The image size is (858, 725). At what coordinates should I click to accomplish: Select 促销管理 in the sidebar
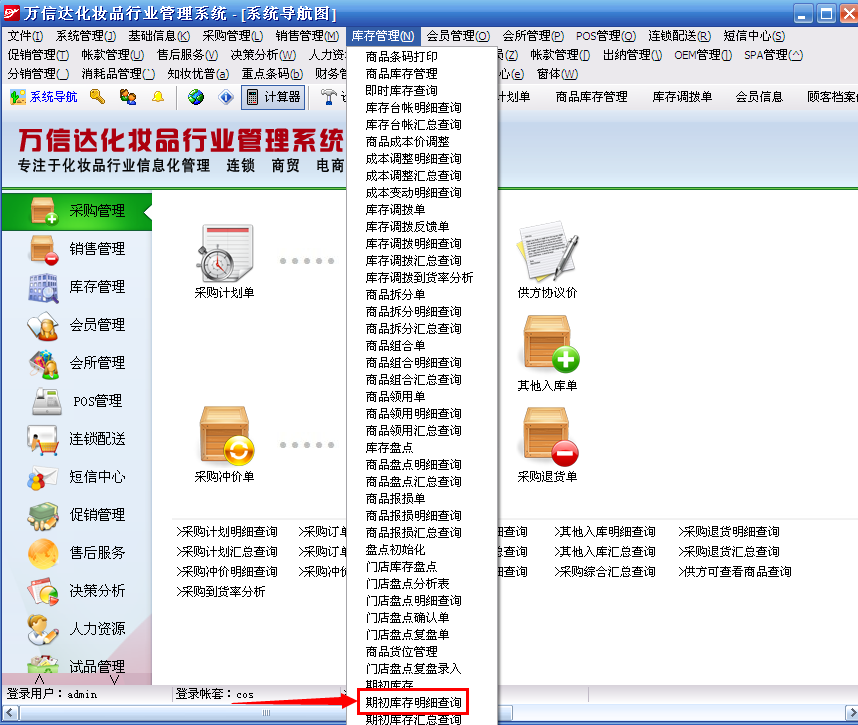pos(77,515)
